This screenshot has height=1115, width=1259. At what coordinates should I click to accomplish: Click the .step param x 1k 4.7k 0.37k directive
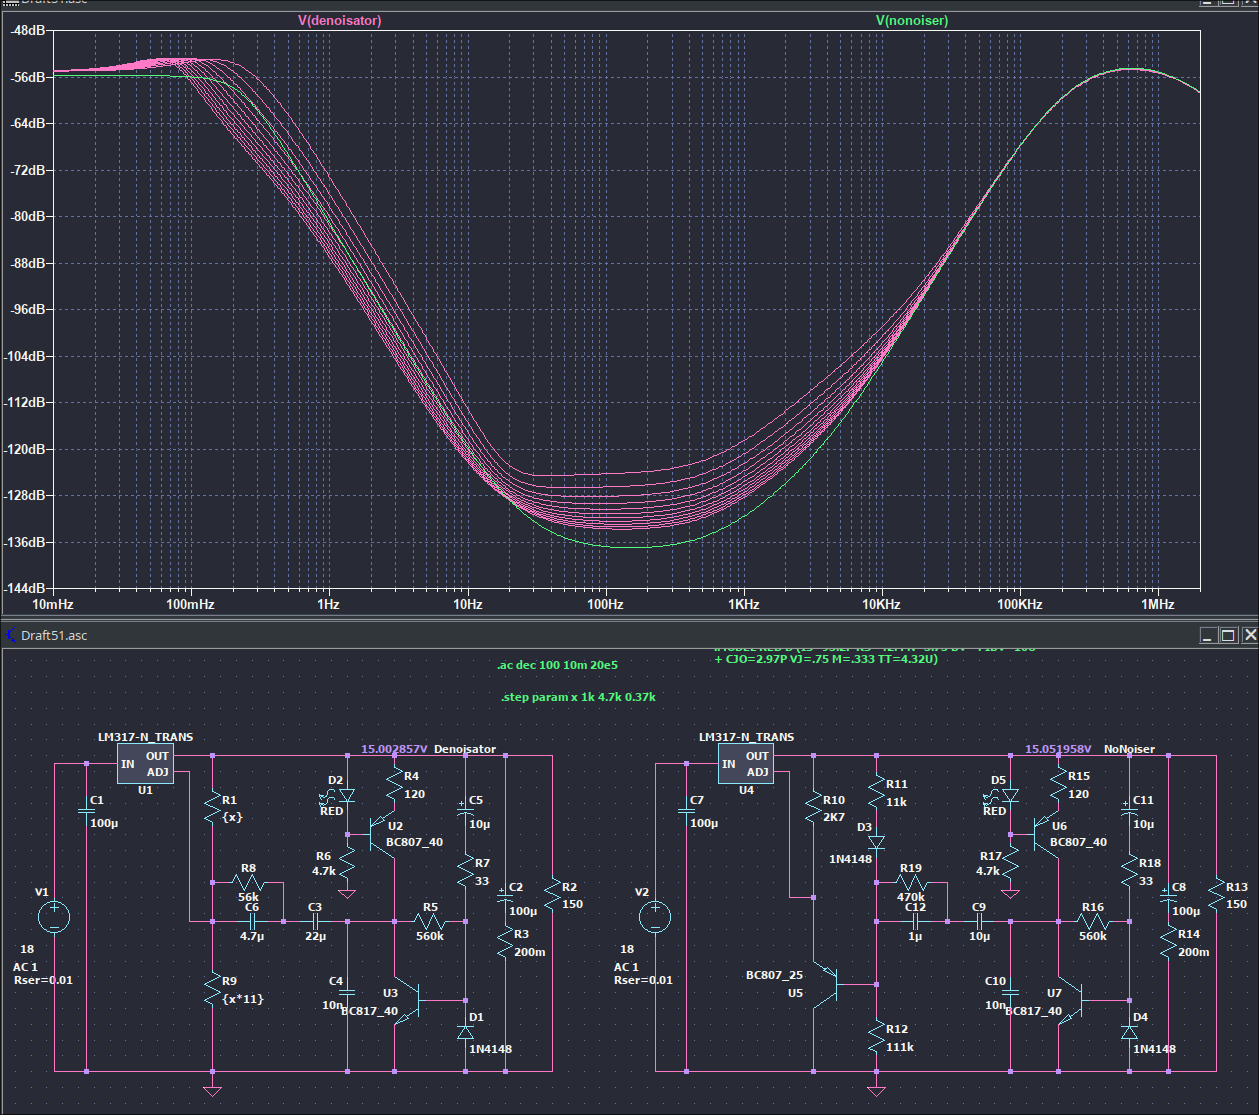(578, 697)
